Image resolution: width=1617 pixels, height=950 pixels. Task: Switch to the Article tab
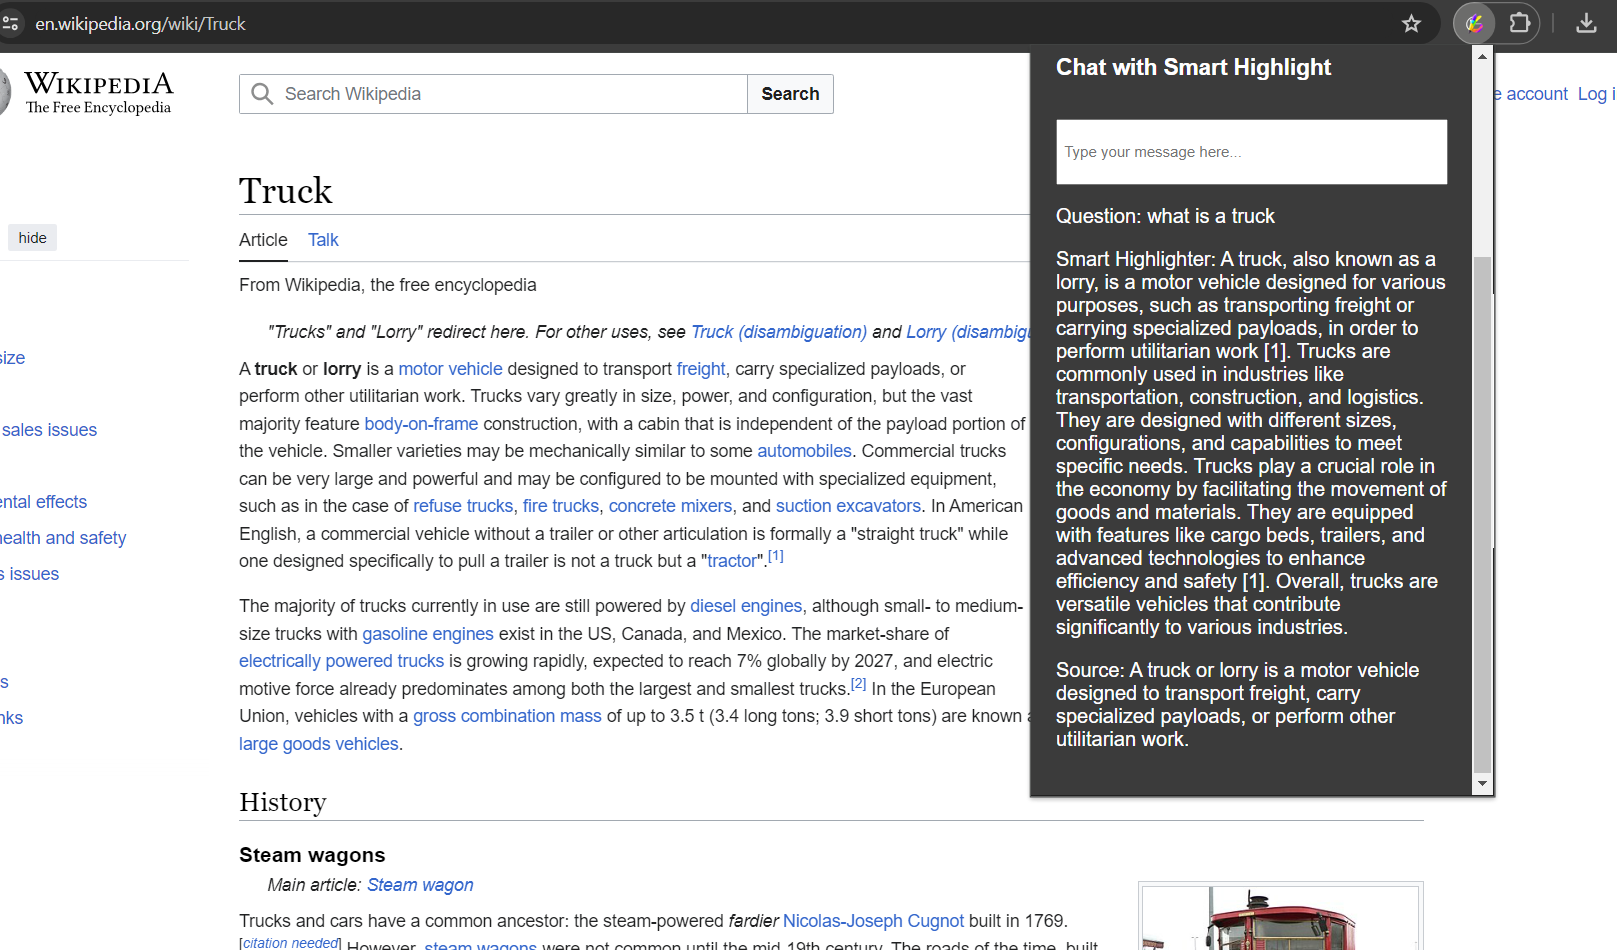pyautogui.click(x=263, y=240)
